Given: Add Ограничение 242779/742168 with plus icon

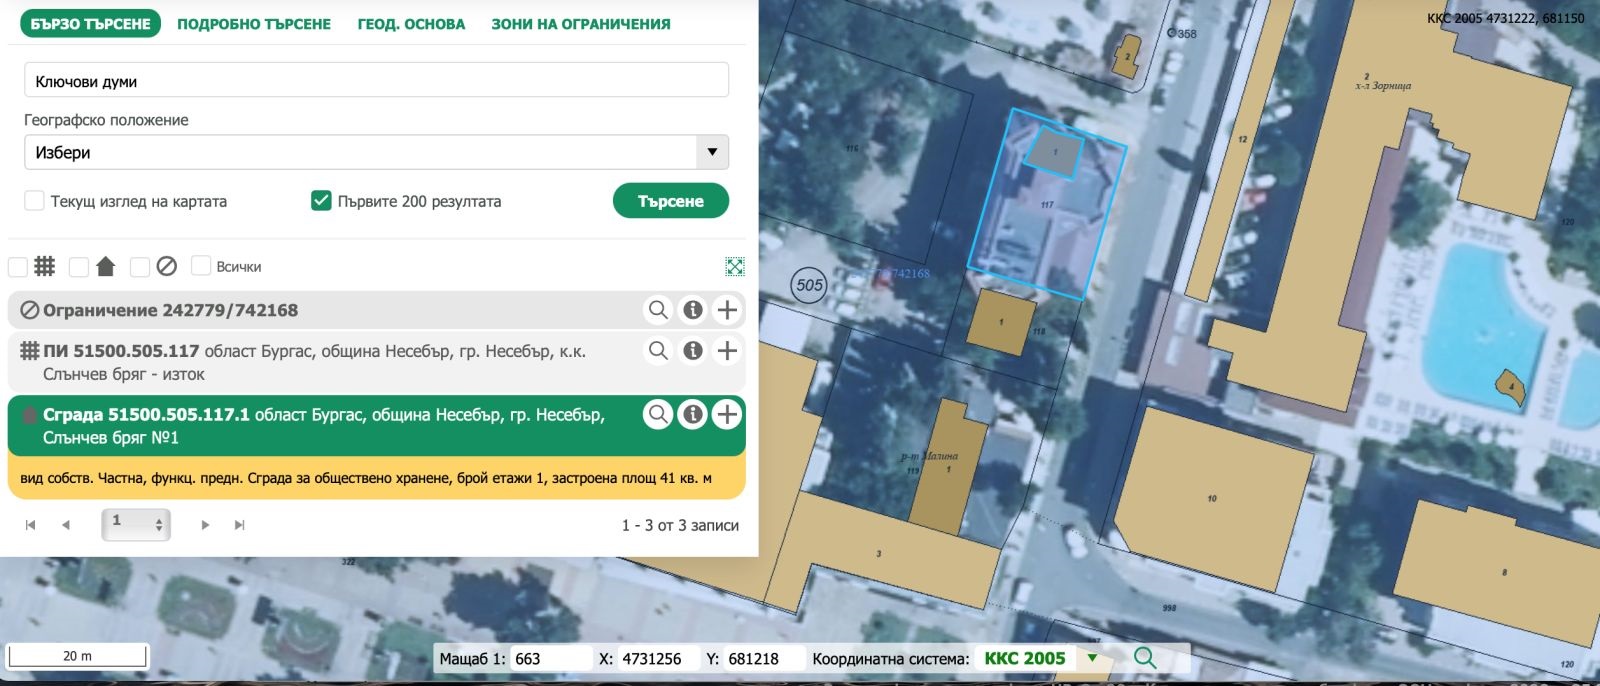Looking at the screenshot, I should [x=727, y=310].
